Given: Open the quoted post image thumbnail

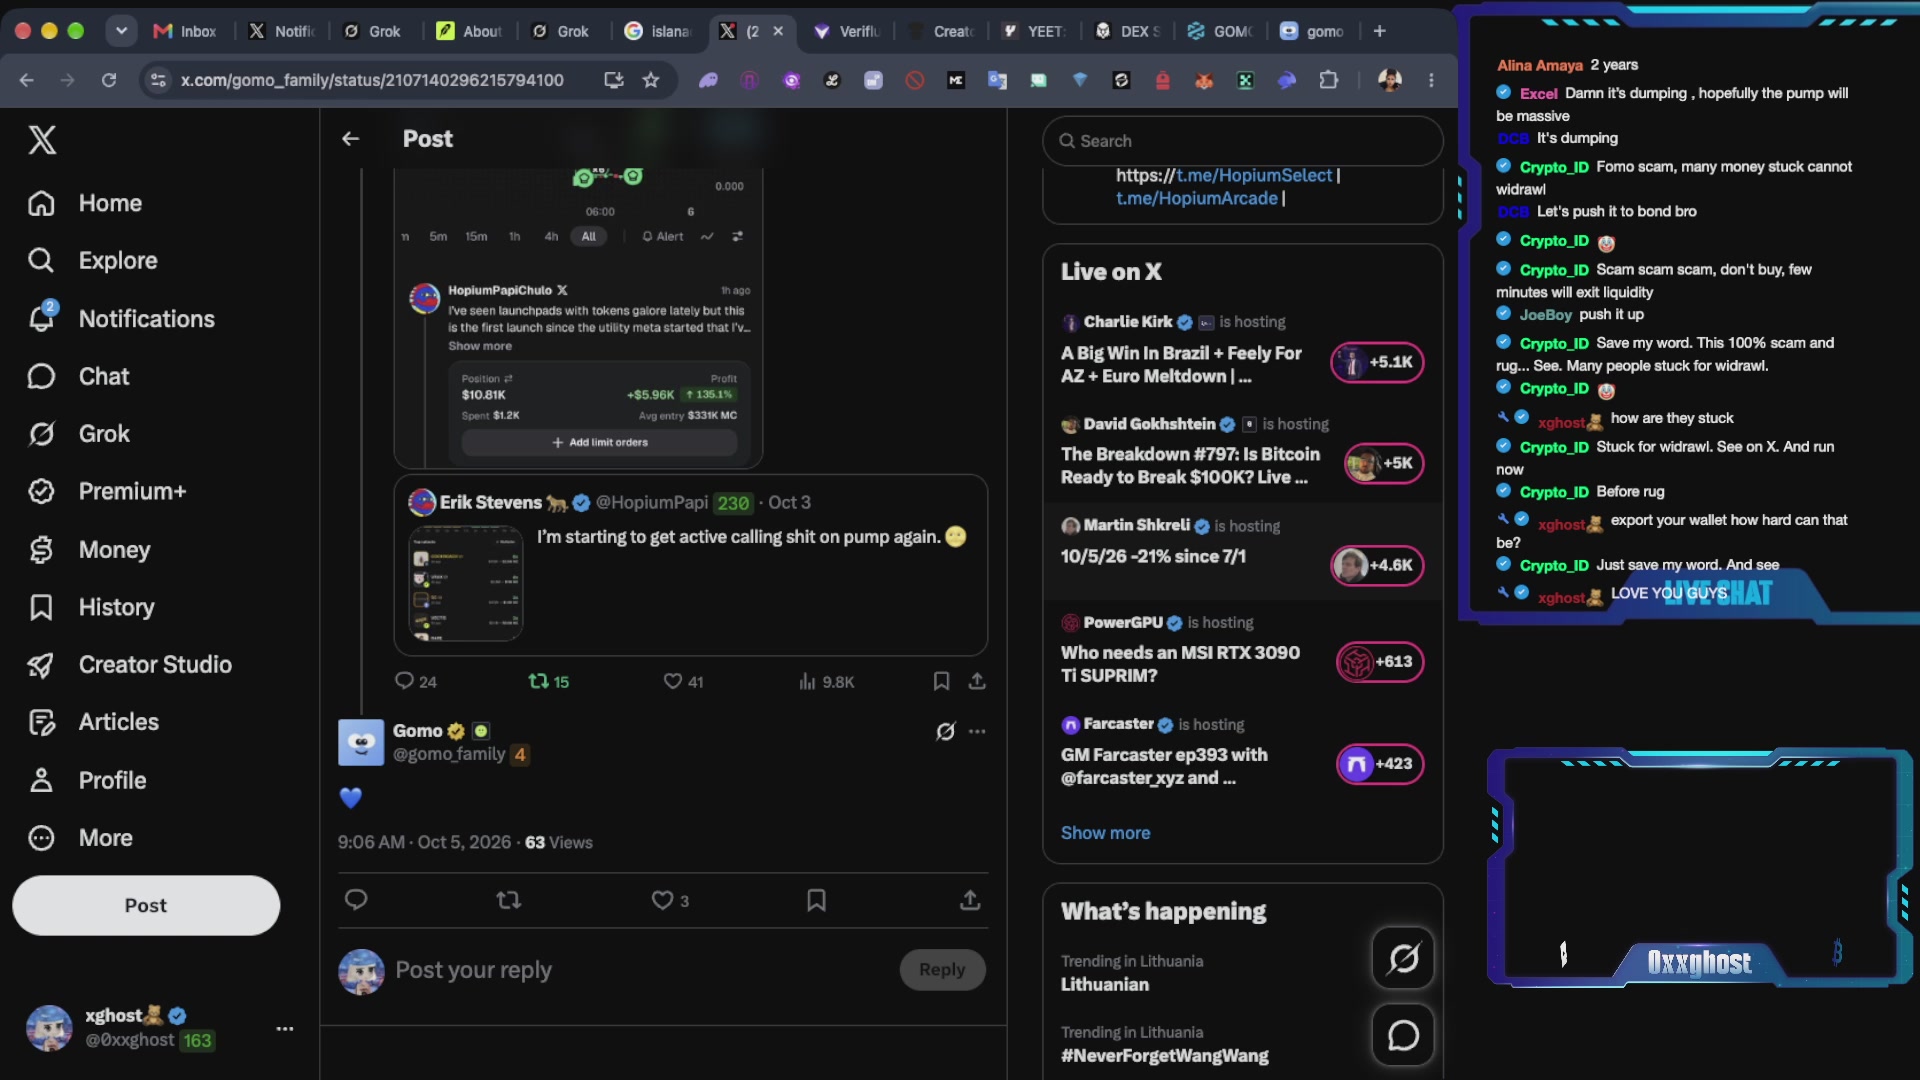Looking at the screenshot, I should [x=466, y=584].
